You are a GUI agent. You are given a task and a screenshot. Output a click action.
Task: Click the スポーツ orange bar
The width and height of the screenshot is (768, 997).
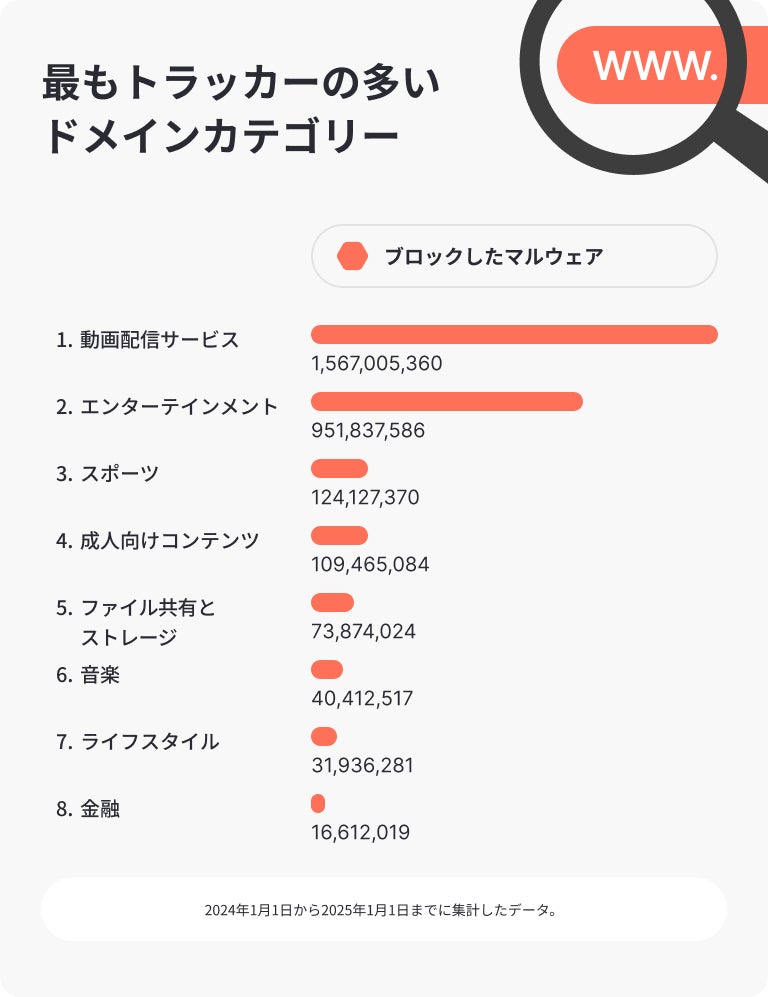(x=340, y=468)
